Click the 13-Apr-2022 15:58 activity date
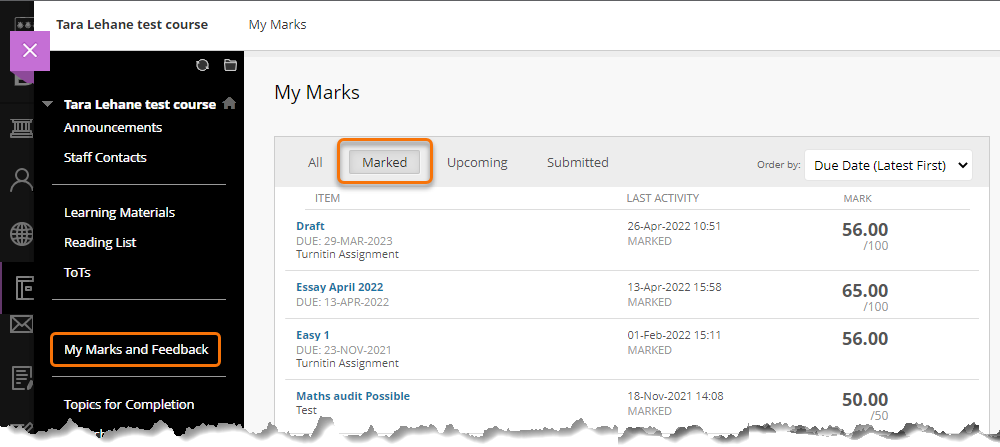The height and width of the screenshot is (447, 1000). [674, 287]
